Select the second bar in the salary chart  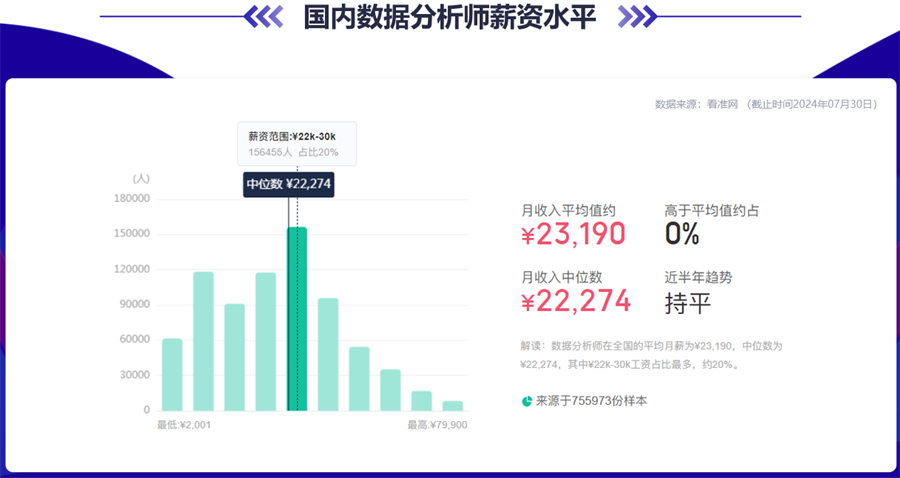pyautogui.click(x=203, y=340)
